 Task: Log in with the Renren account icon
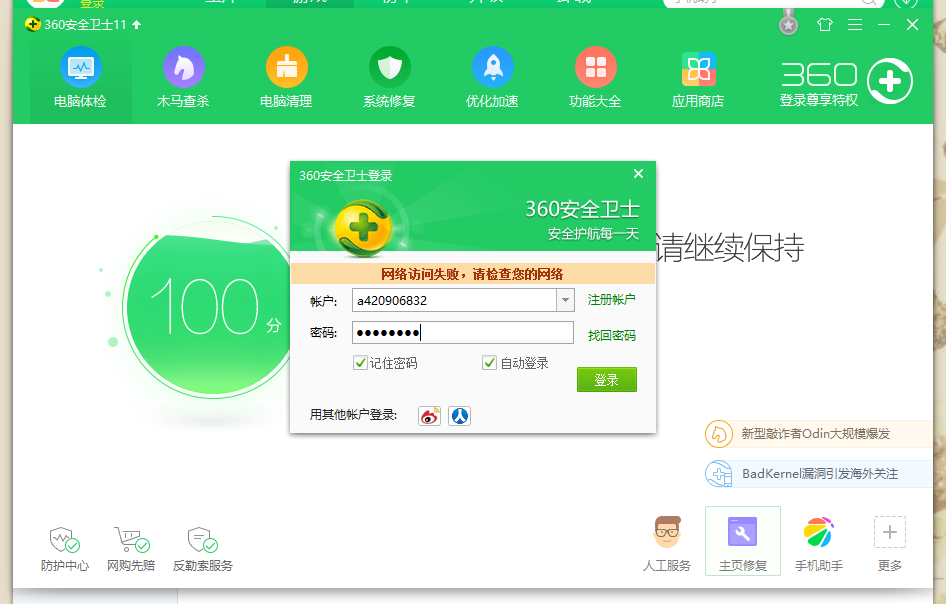tap(460, 416)
